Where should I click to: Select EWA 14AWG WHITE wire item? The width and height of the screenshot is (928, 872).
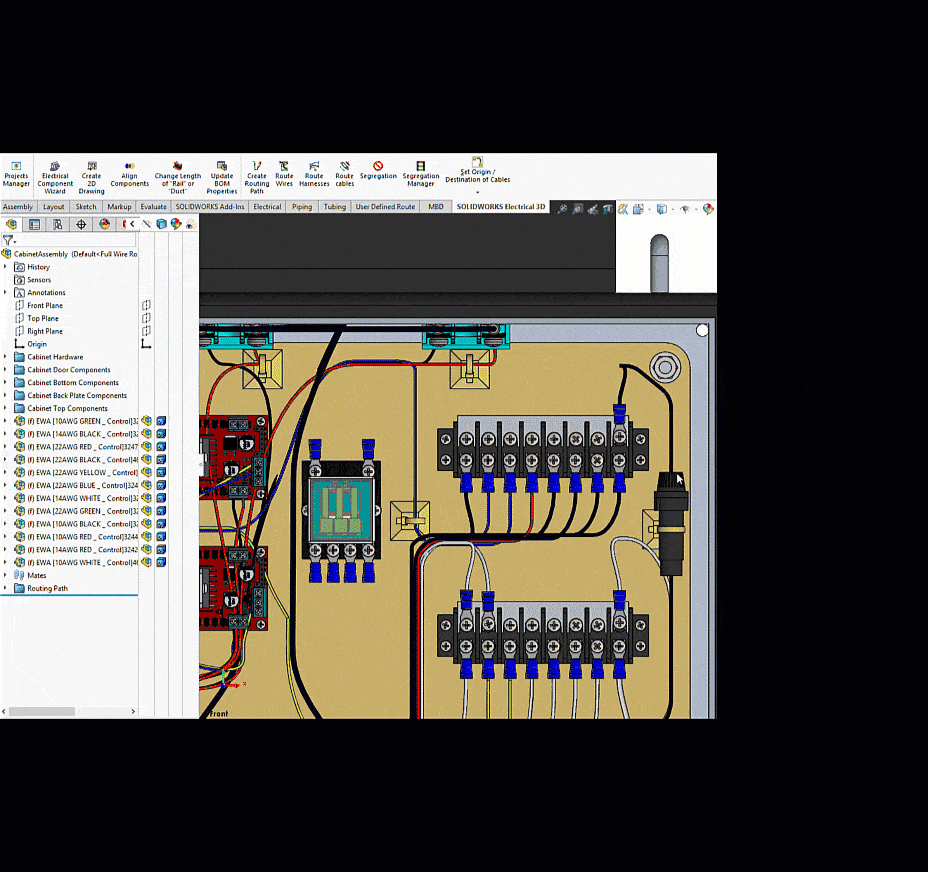point(78,498)
